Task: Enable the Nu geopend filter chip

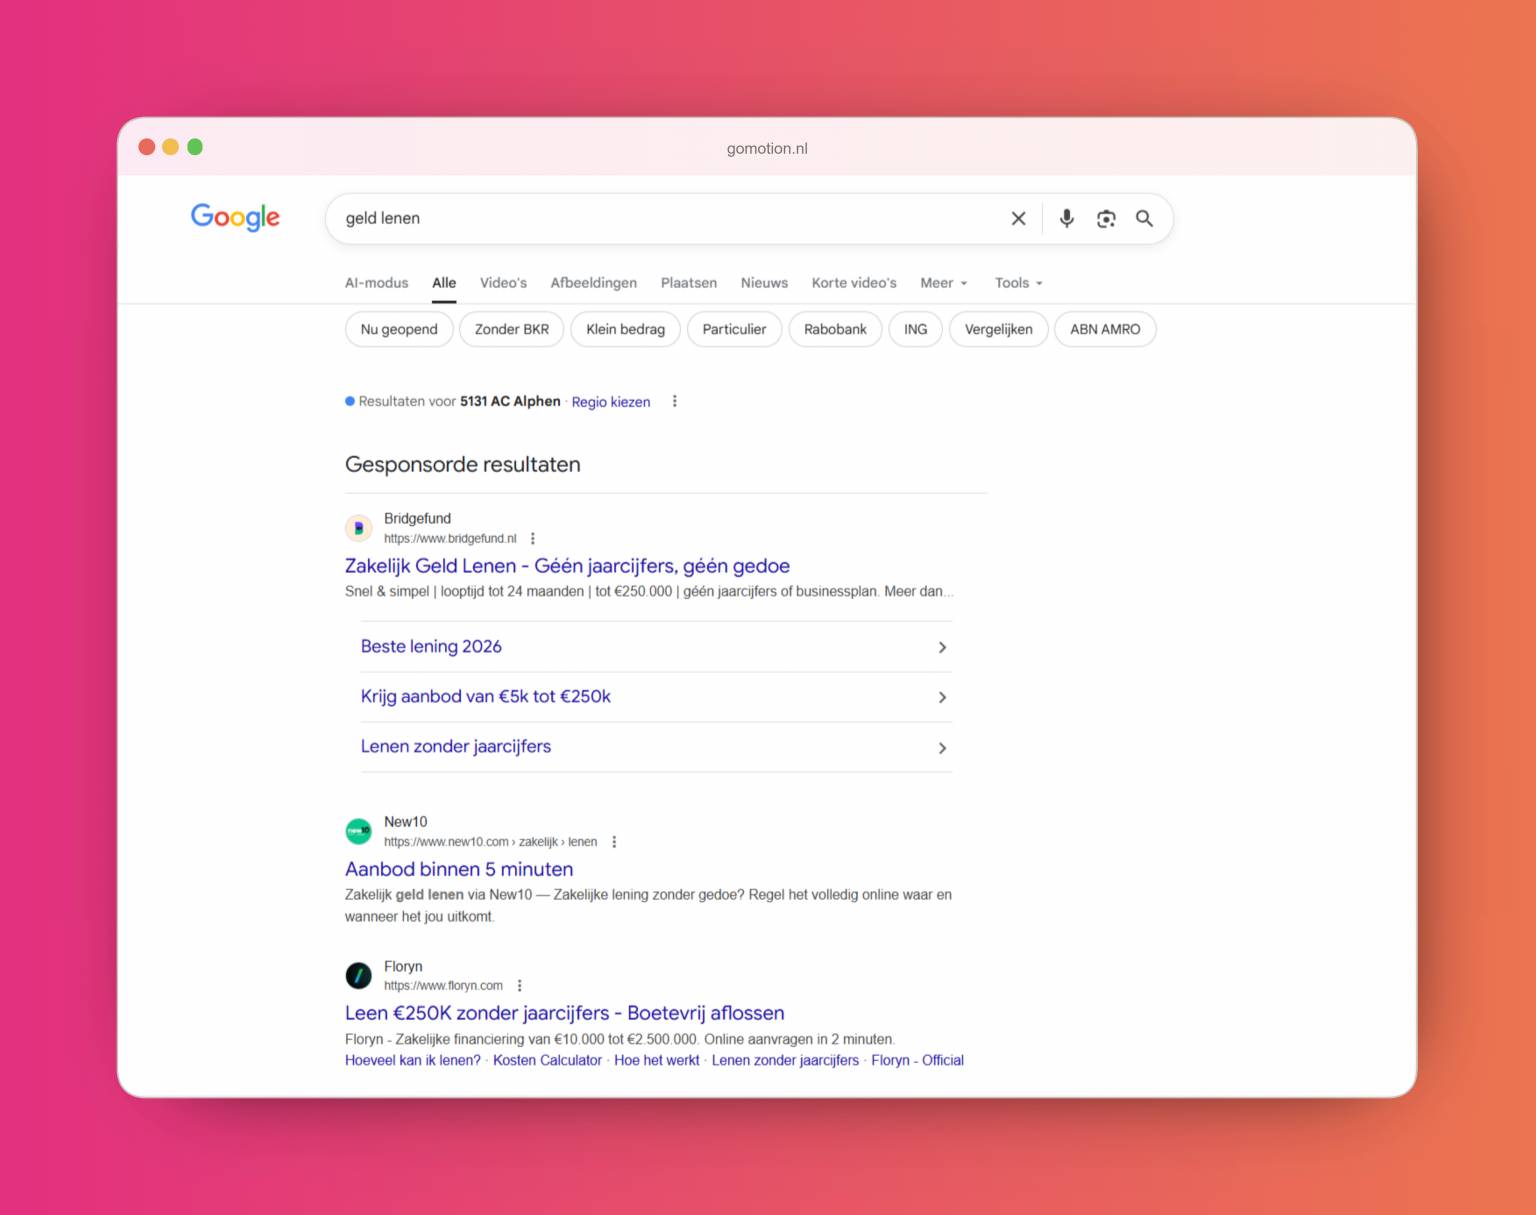Action: pyautogui.click(x=399, y=329)
